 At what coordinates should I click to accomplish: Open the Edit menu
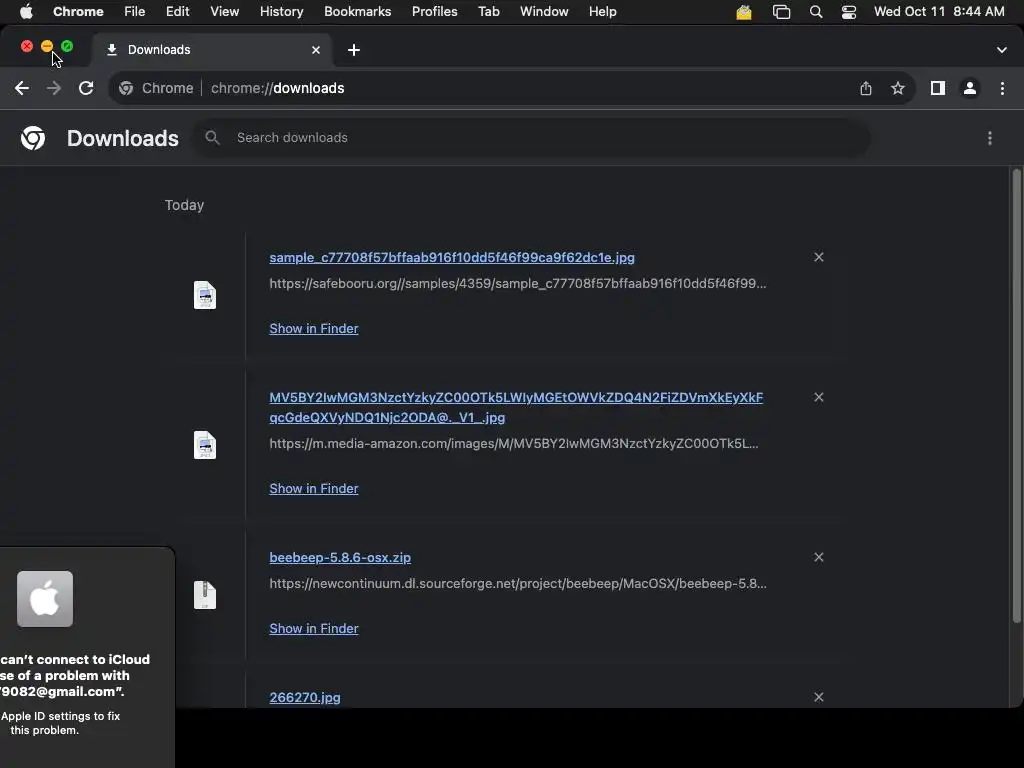coord(178,12)
